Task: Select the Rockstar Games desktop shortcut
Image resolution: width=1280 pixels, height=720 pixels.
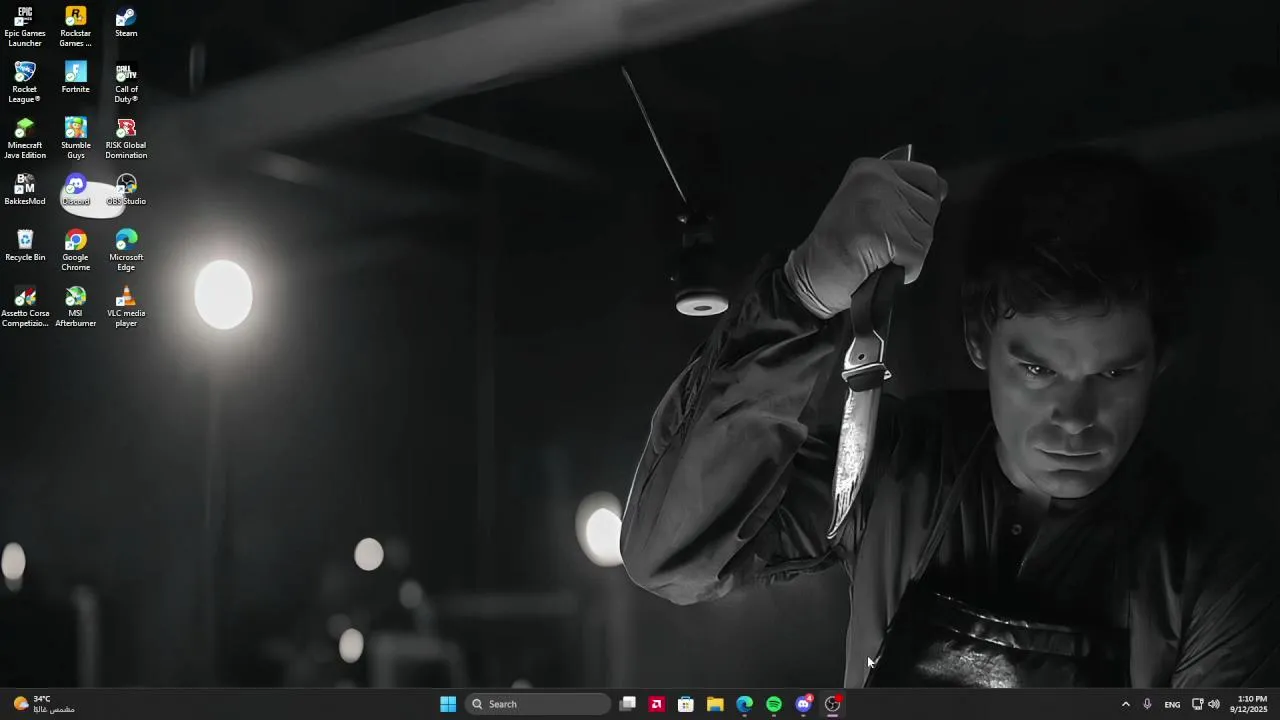Action: (x=76, y=27)
